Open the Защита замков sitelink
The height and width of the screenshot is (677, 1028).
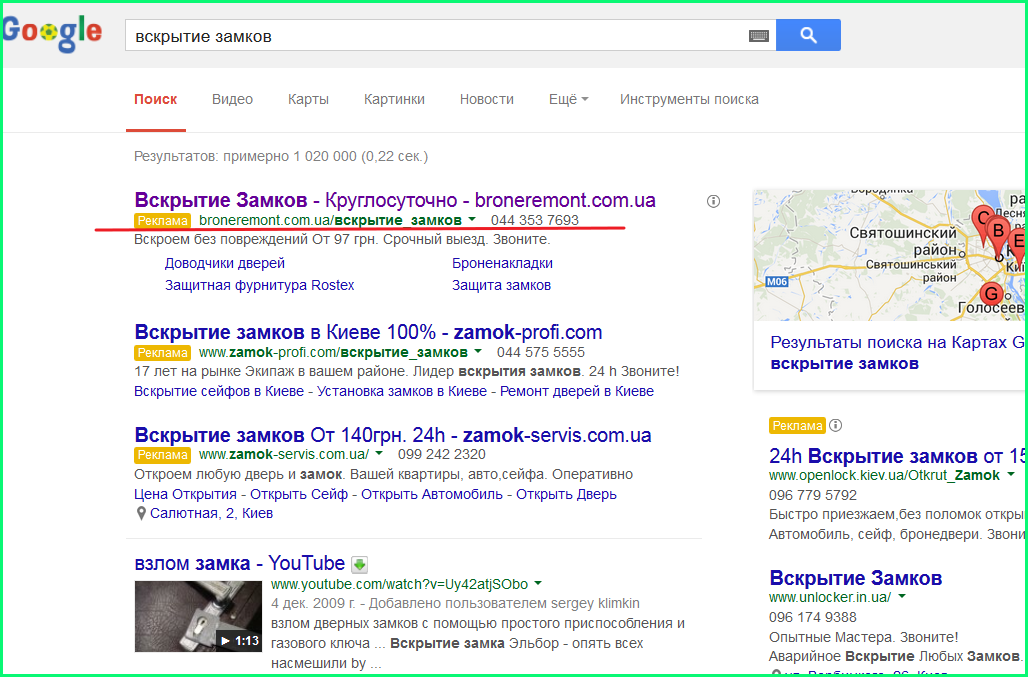(502, 286)
